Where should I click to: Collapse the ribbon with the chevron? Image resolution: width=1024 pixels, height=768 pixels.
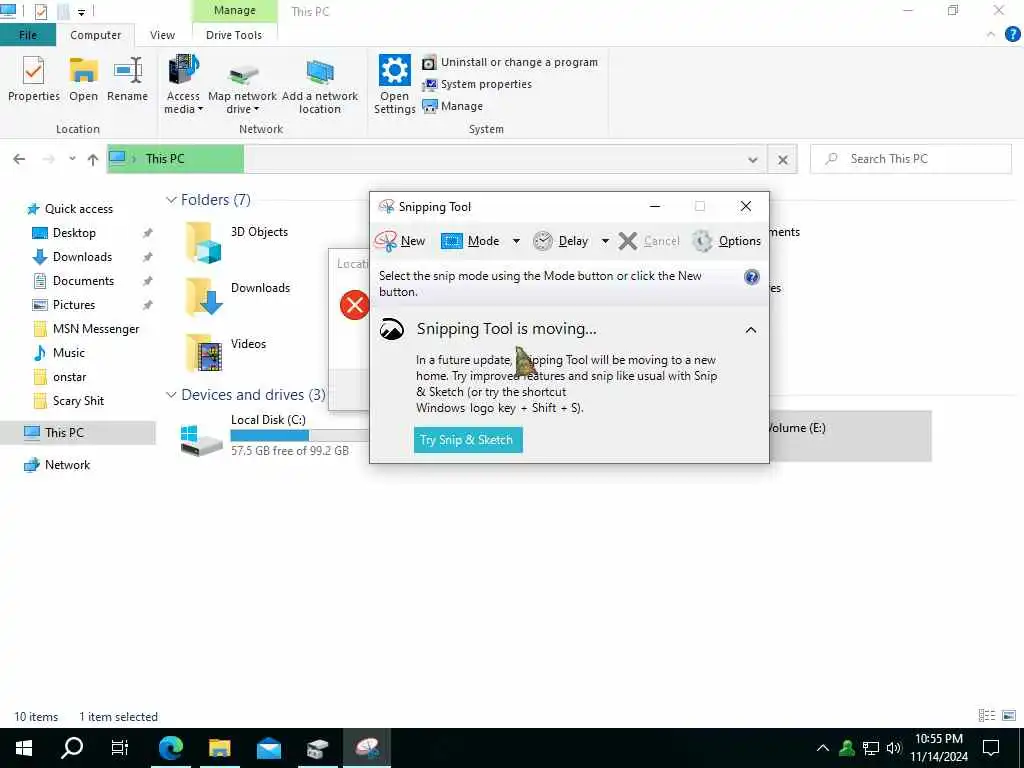(x=991, y=34)
